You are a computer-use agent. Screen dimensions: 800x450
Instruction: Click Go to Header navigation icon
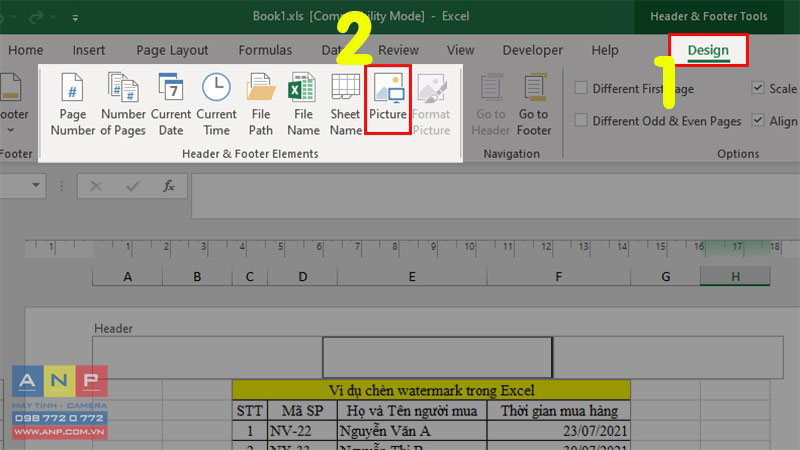coord(490,87)
